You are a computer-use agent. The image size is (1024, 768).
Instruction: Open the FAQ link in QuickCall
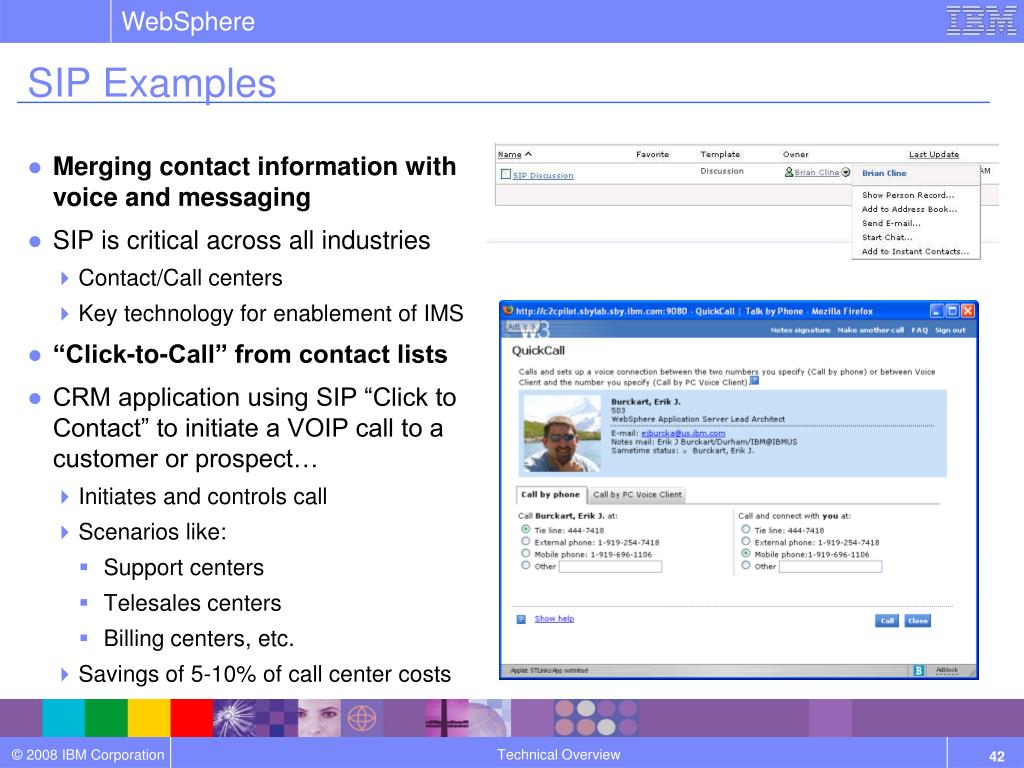(920, 330)
